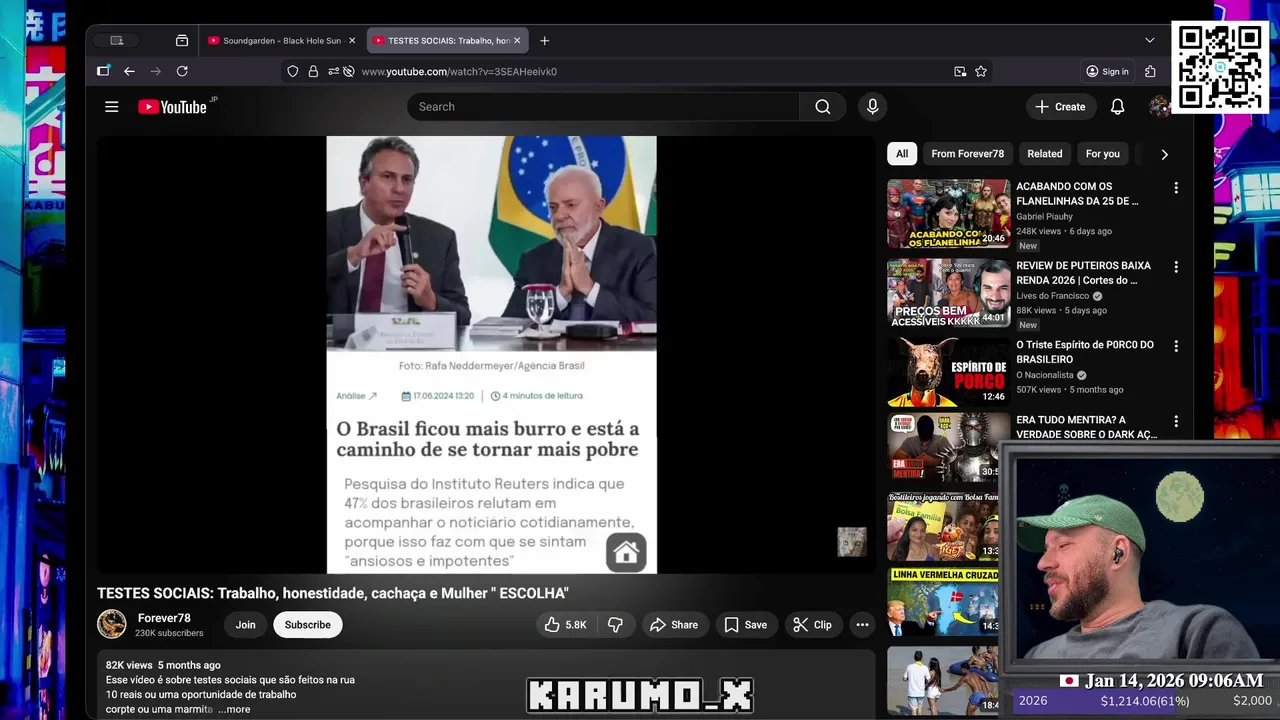This screenshot has height=720, width=1280.
Task: Open the LINHA VERMELHA CRUZADA thumbnail
Action: [x=942, y=602]
